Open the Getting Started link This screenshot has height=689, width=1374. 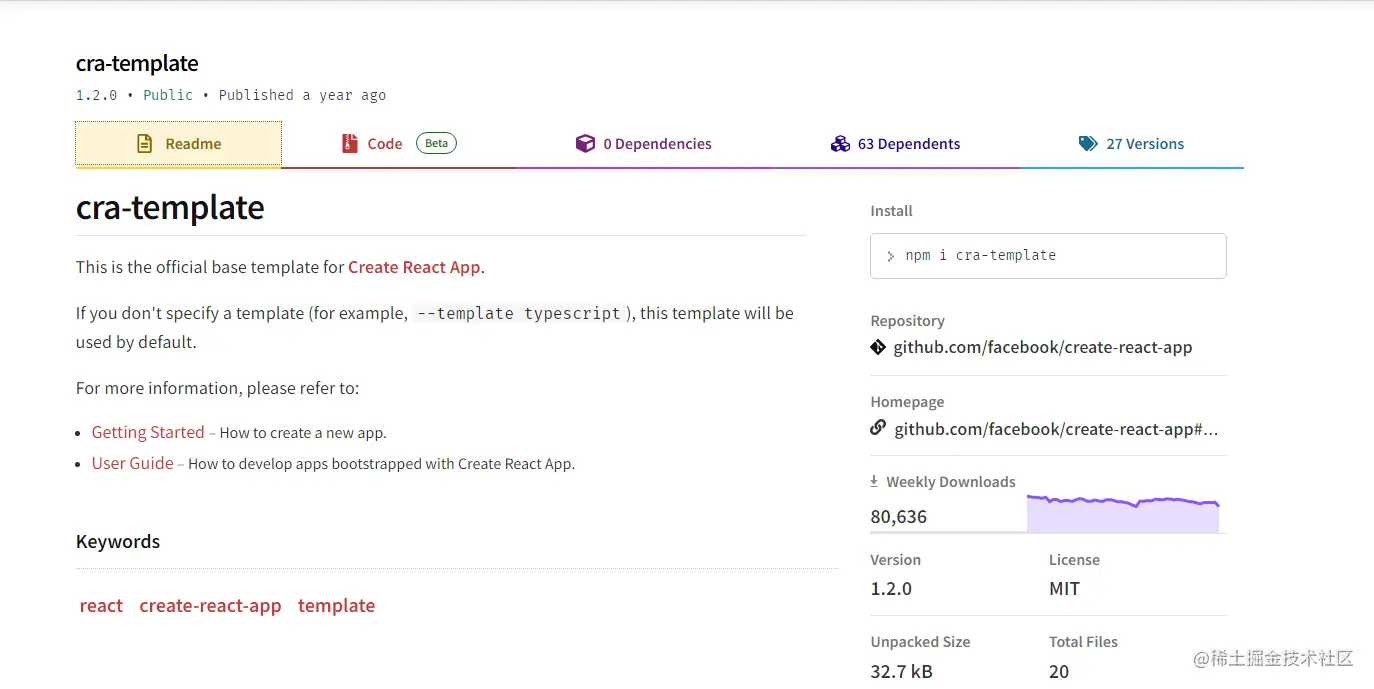click(148, 432)
